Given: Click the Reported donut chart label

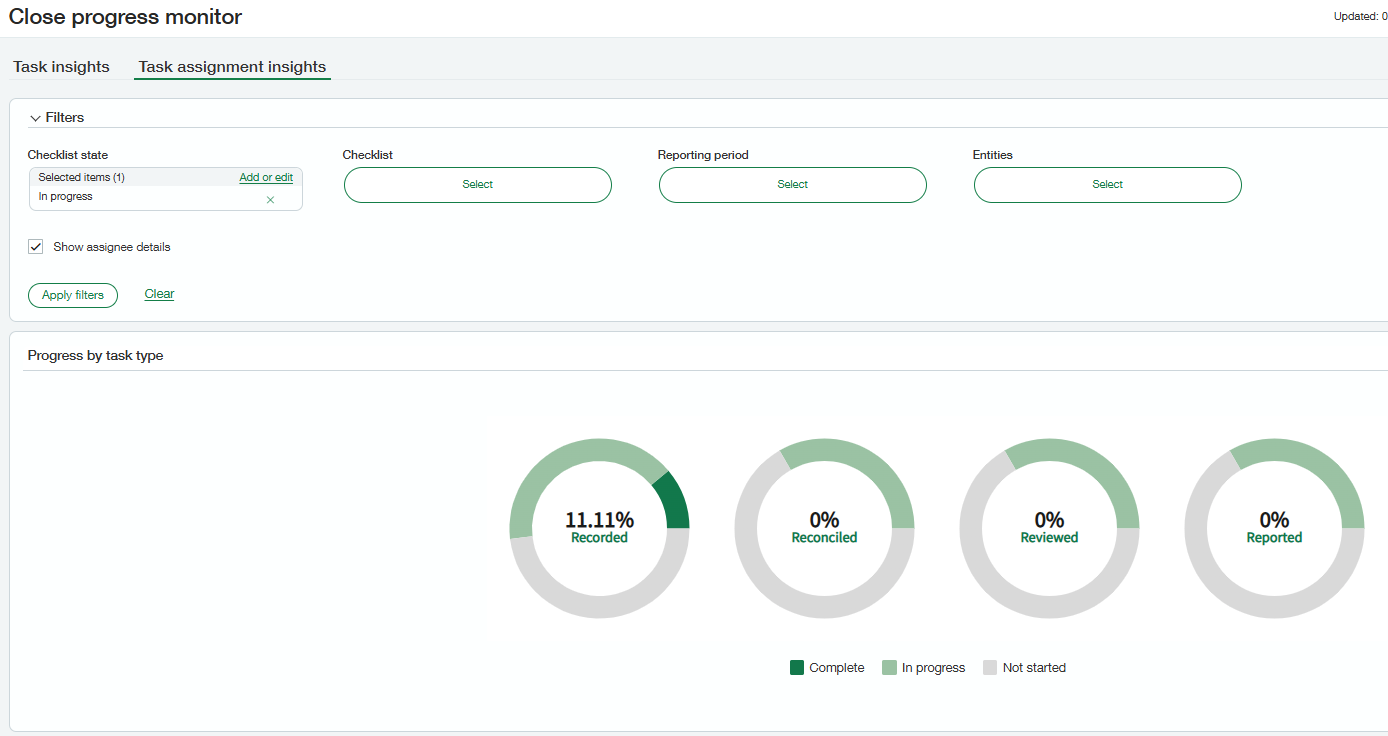Looking at the screenshot, I should tap(1274, 538).
